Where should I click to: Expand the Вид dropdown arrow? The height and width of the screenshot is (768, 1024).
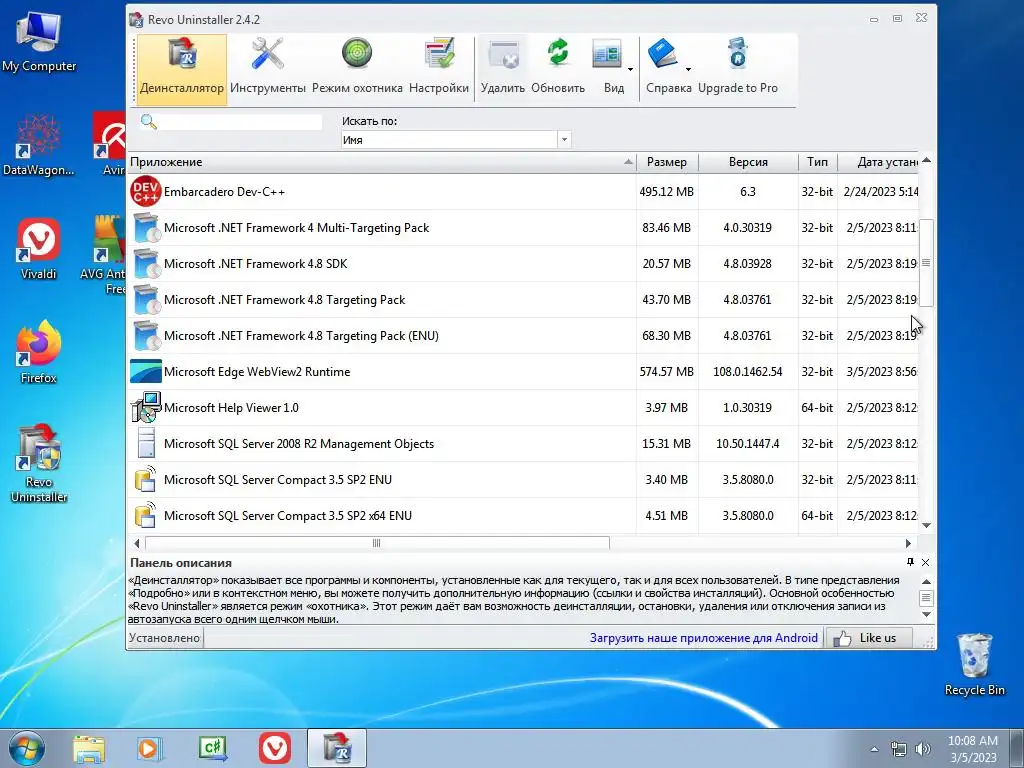tap(630, 69)
